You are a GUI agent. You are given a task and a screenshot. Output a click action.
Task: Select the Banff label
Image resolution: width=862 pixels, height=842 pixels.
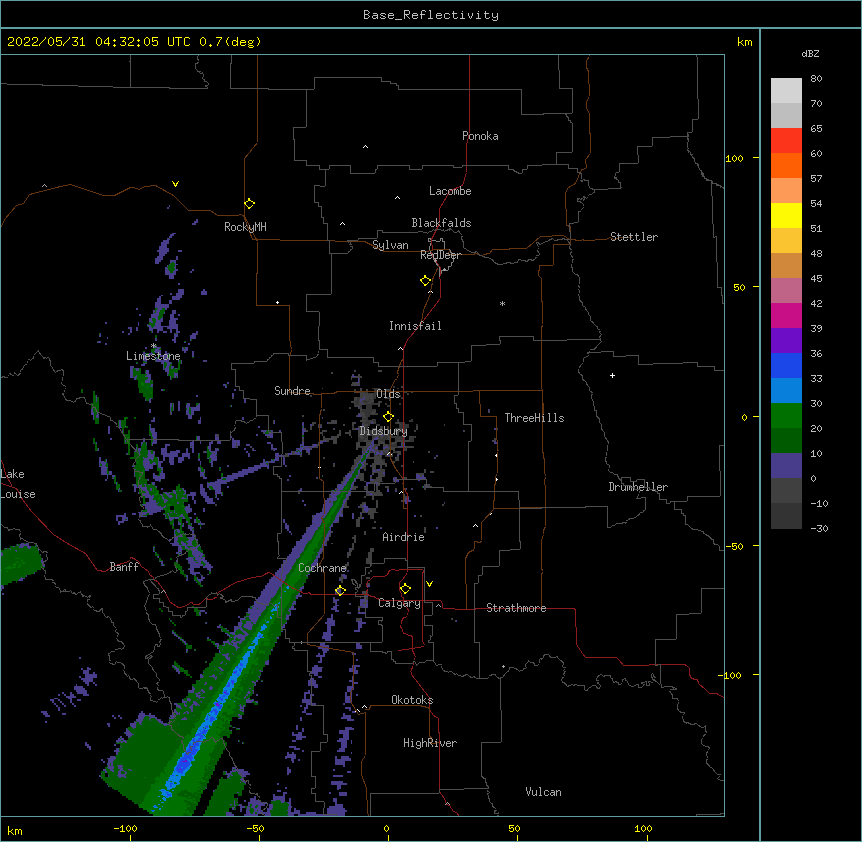(x=124, y=567)
